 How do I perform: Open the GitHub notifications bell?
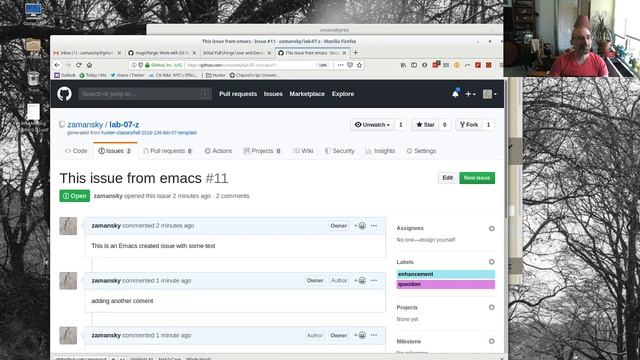[455, 93]
